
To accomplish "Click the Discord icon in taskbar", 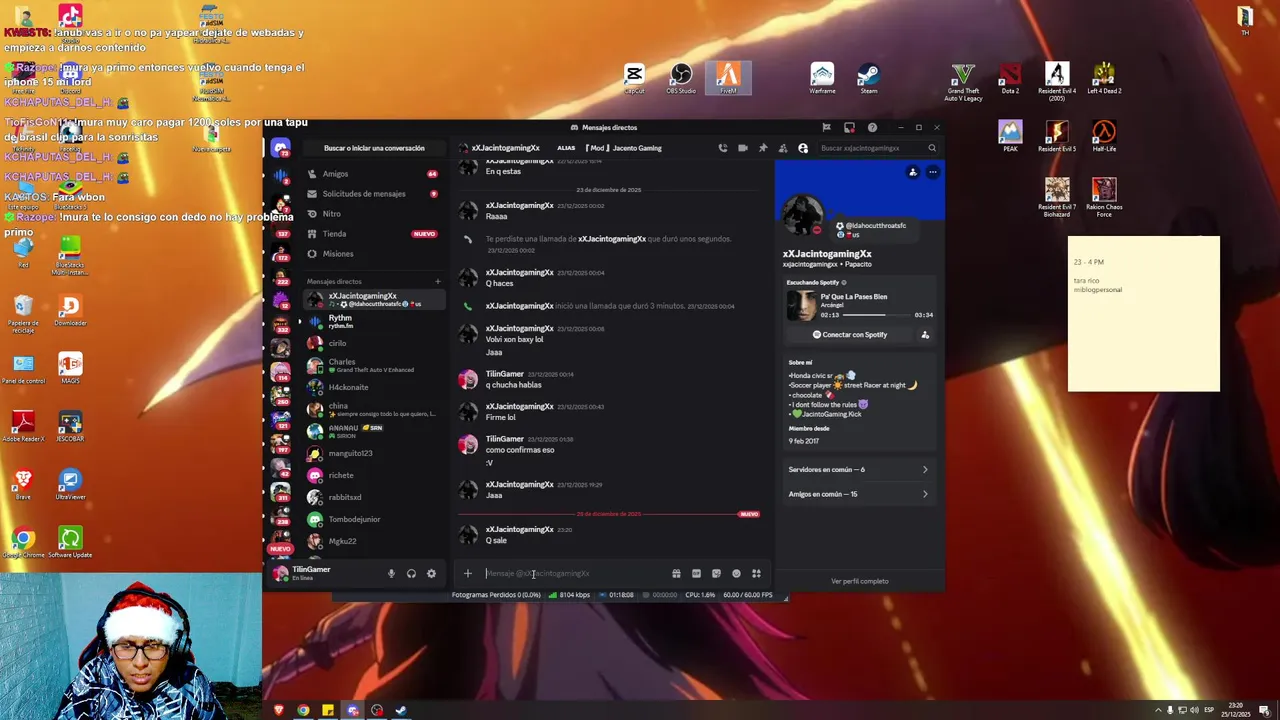I will click(352, 710).
